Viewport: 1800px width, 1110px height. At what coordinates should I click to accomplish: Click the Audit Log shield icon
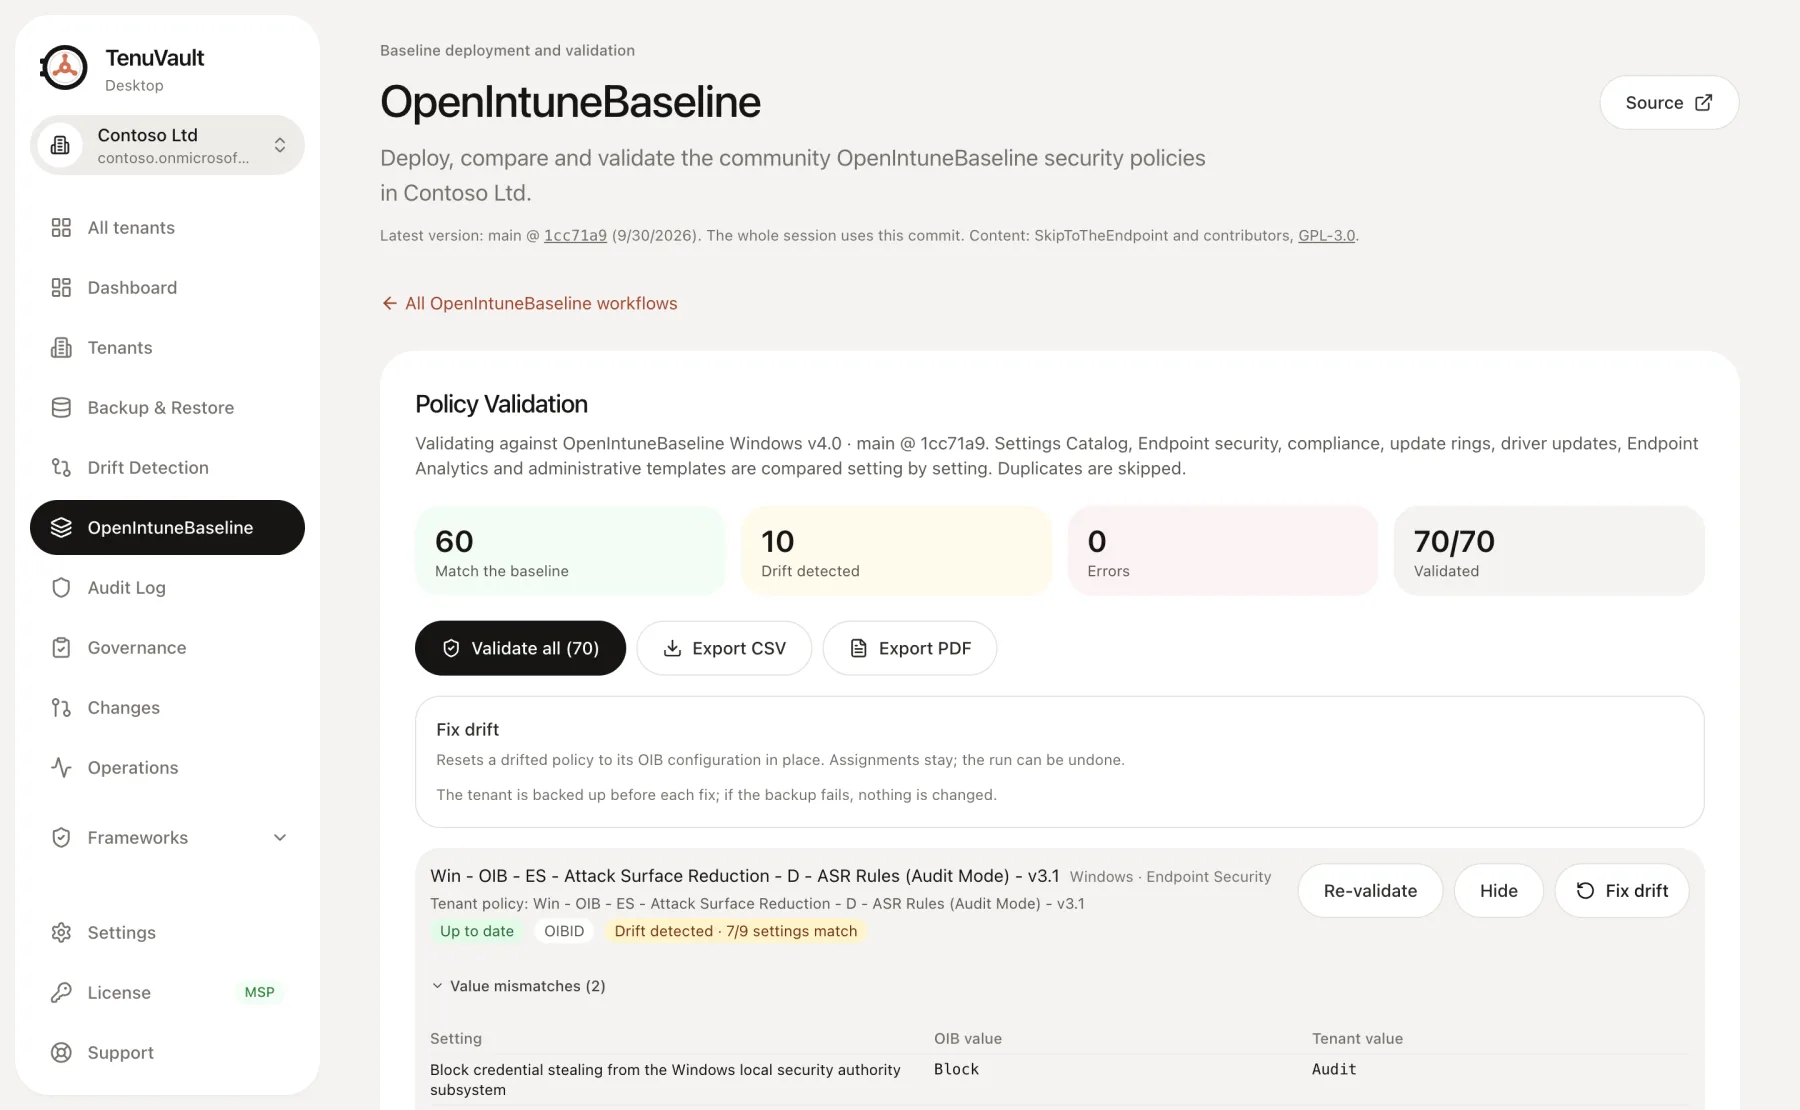pos(61,588)
